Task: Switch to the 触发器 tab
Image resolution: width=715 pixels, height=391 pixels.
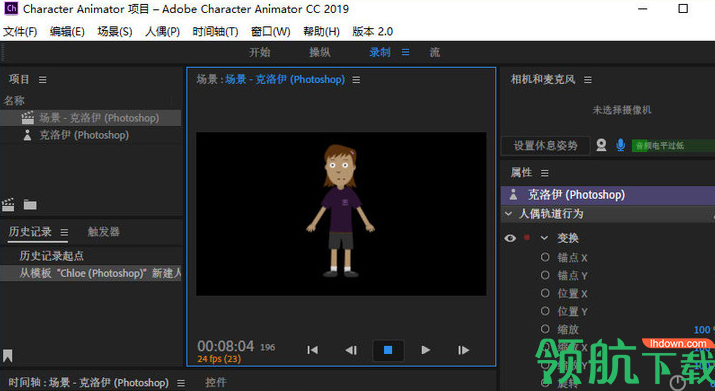Action: (104, 232)
